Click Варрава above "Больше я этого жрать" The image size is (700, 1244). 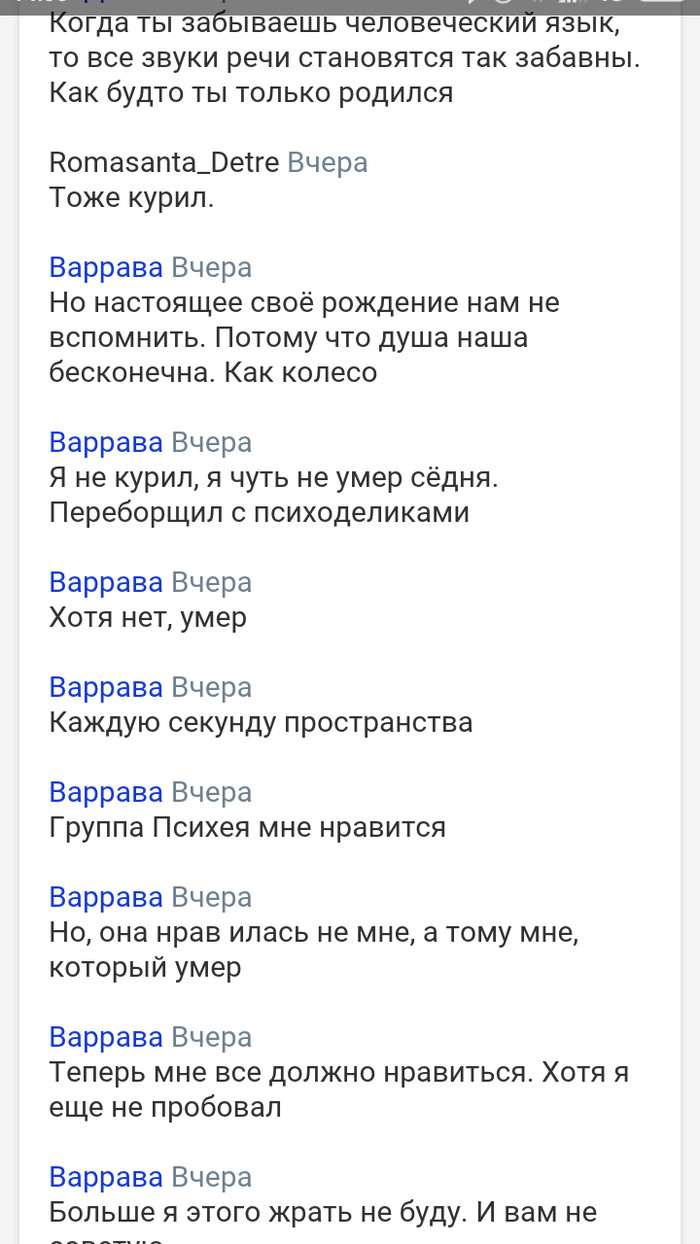(106, 1177)
